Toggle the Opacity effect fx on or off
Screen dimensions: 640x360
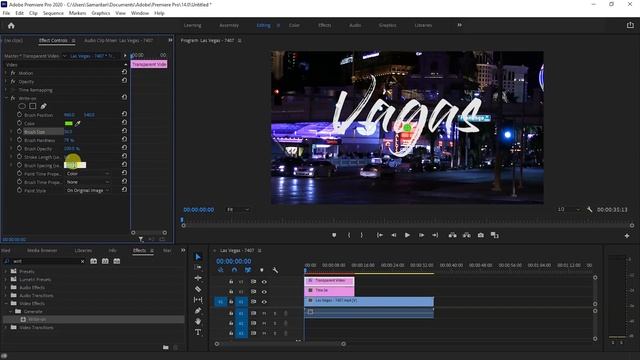tap(13, 81)
